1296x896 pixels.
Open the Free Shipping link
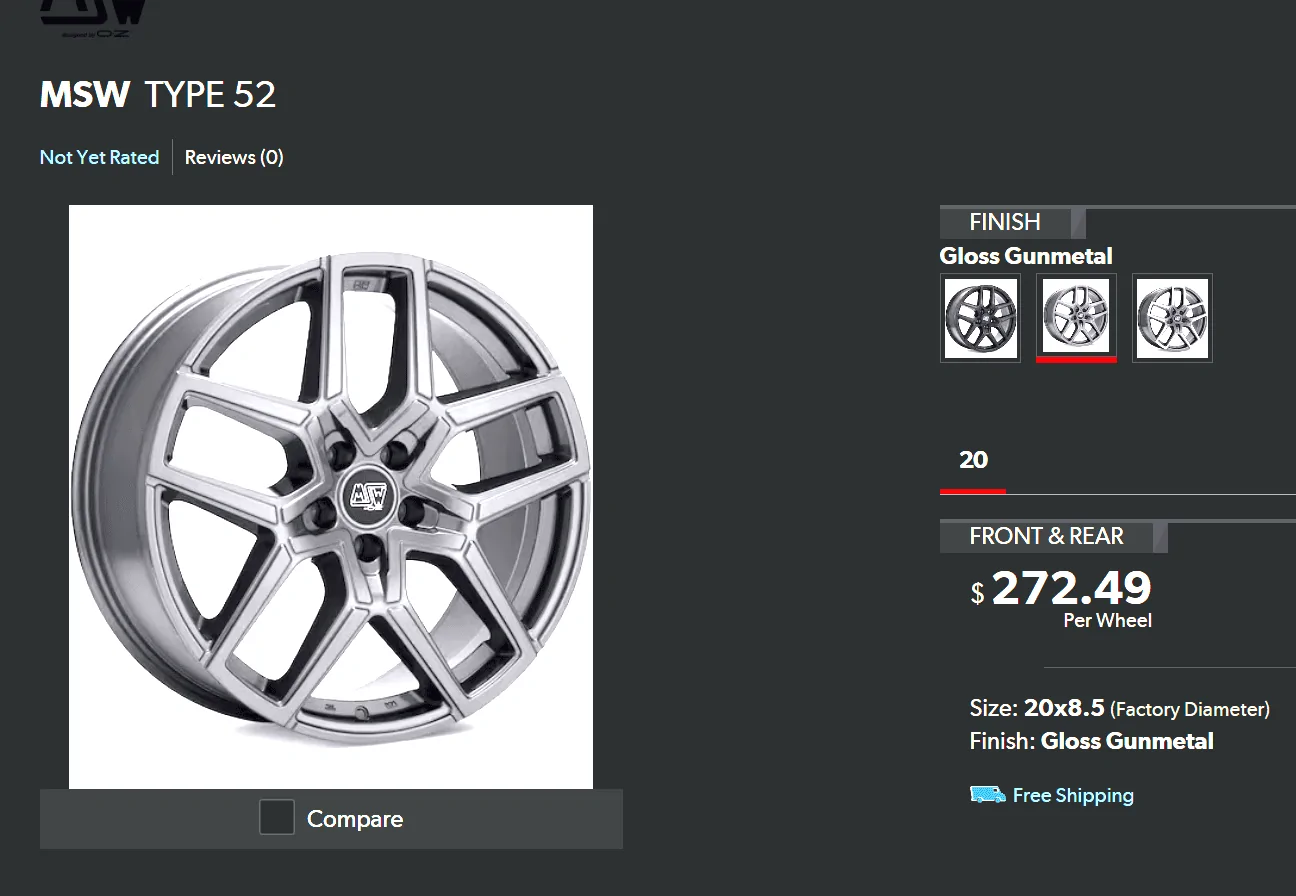[x=1073, y=795]
